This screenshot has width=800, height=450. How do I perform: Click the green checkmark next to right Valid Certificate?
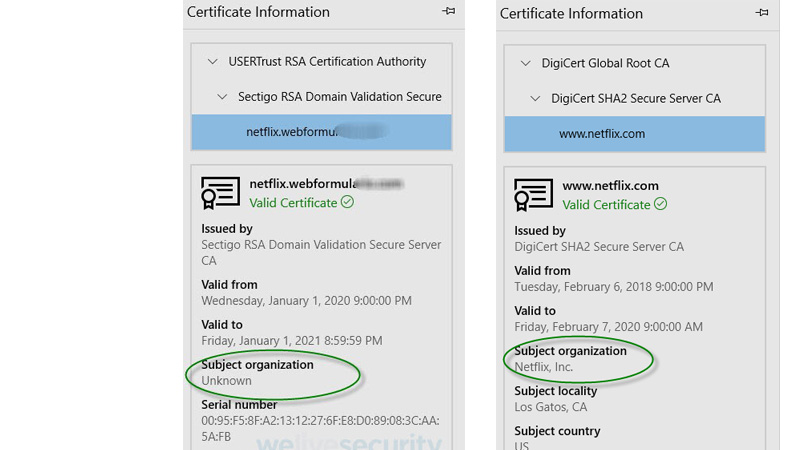(660, 204)
